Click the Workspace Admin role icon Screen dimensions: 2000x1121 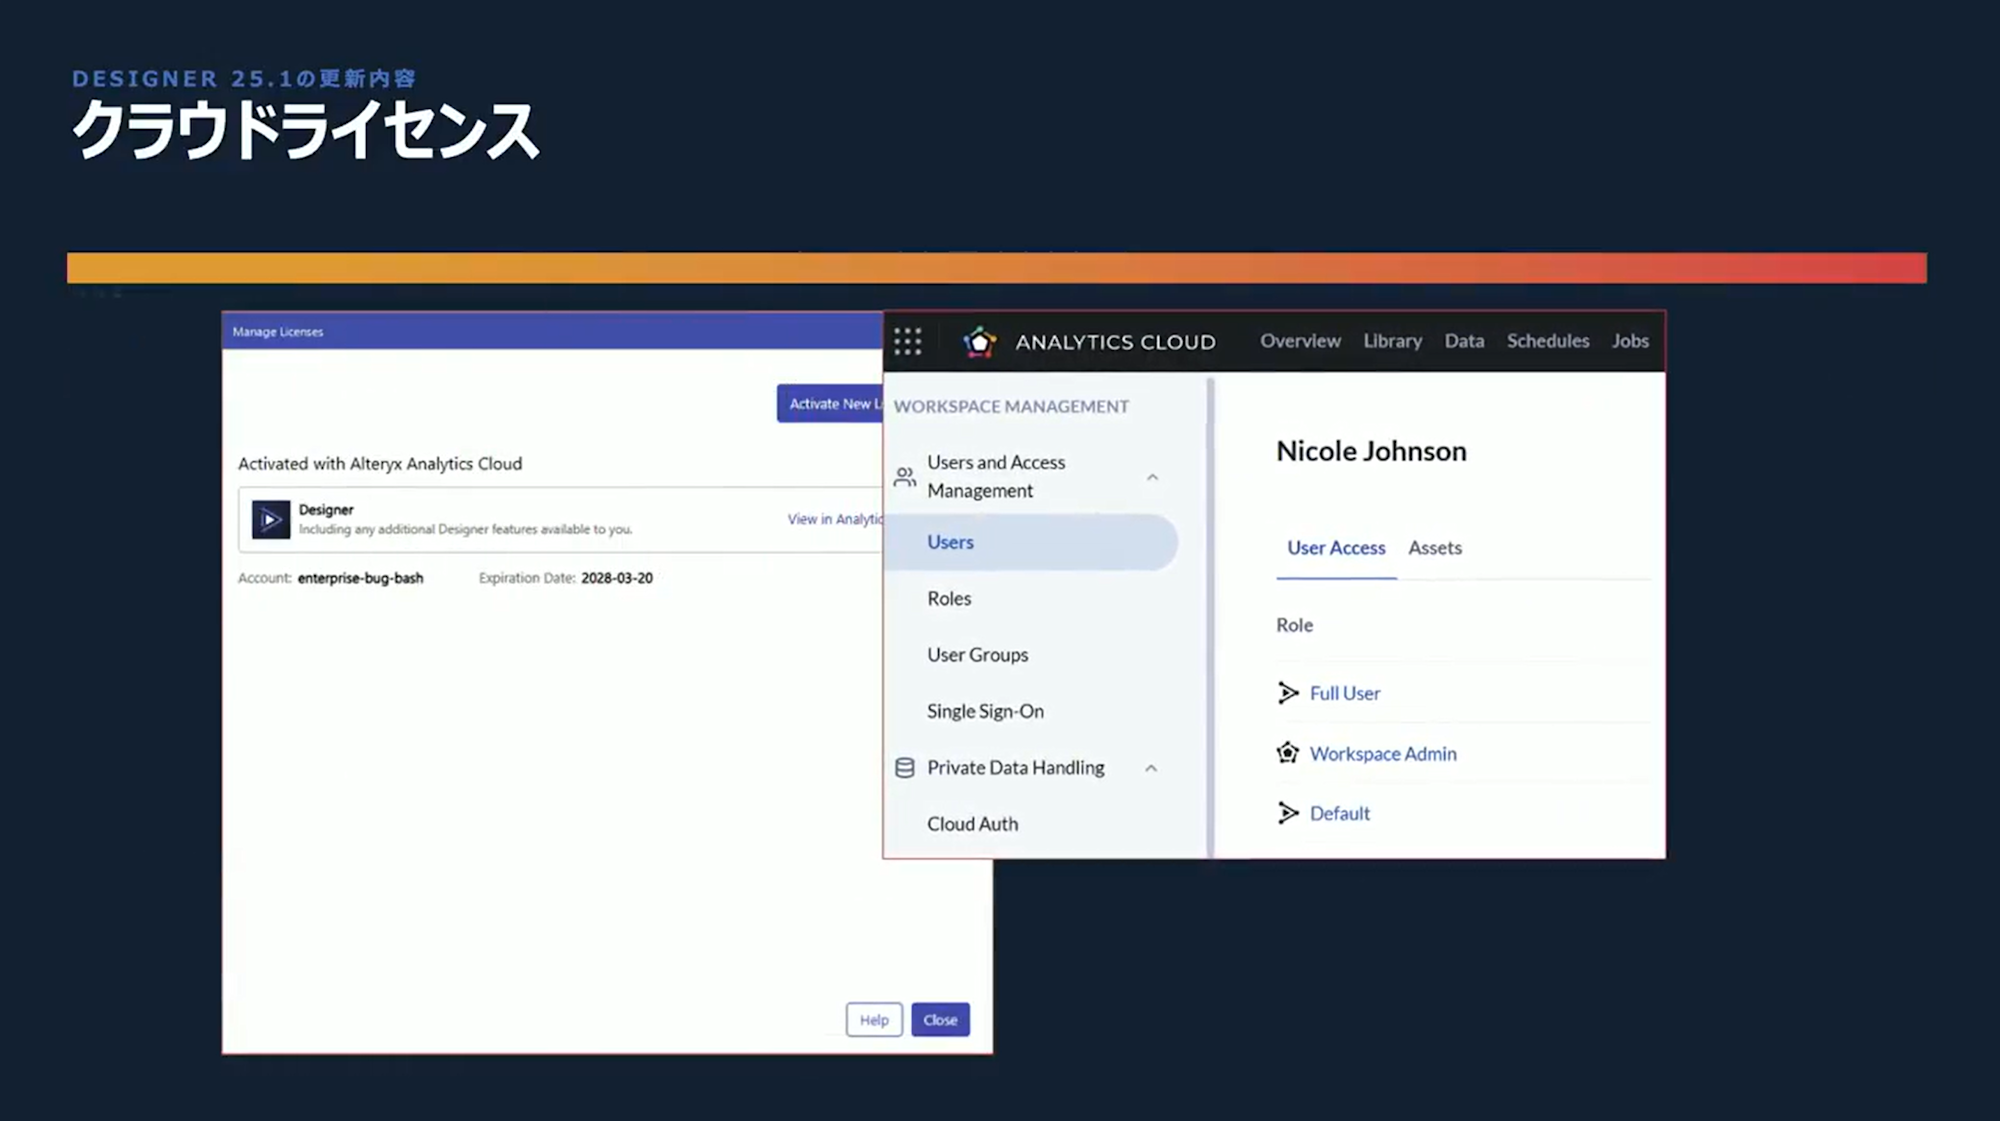click(x=1288, y=753)
